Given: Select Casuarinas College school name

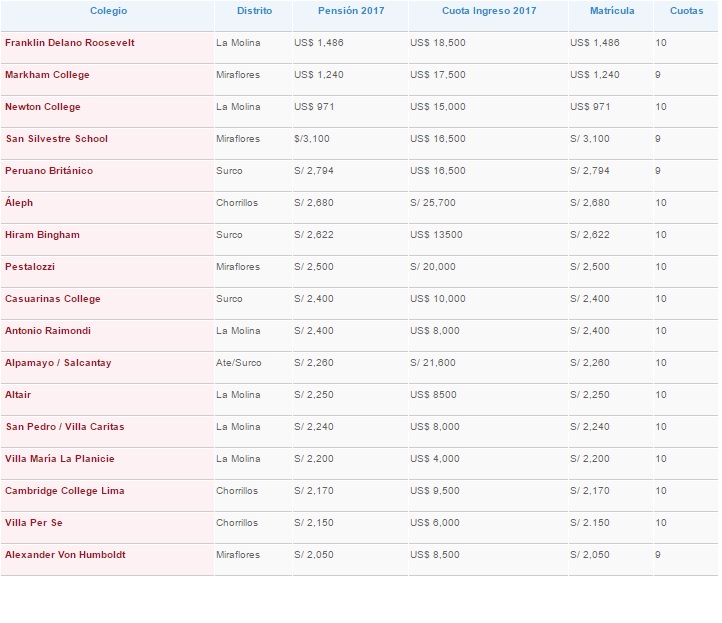Looking at the screenshot, I should pos(52,299).
